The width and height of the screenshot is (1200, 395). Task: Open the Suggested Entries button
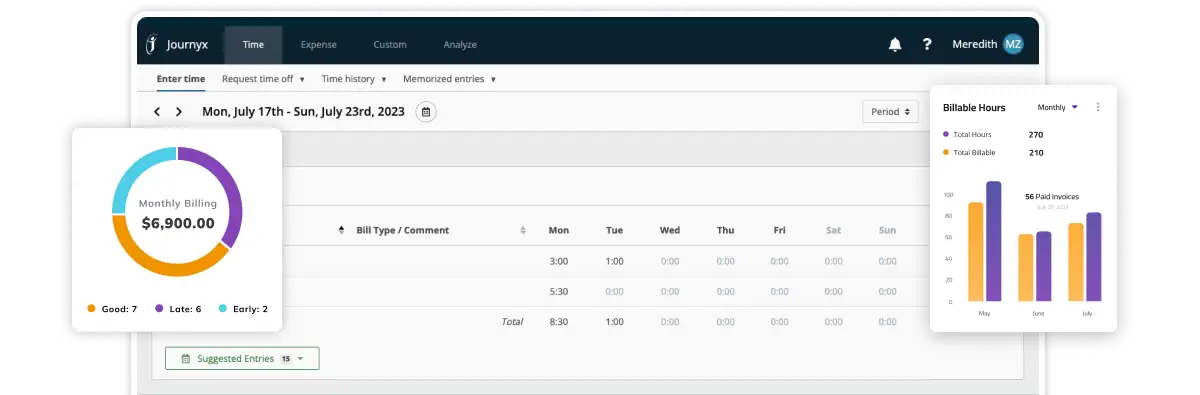242,358
